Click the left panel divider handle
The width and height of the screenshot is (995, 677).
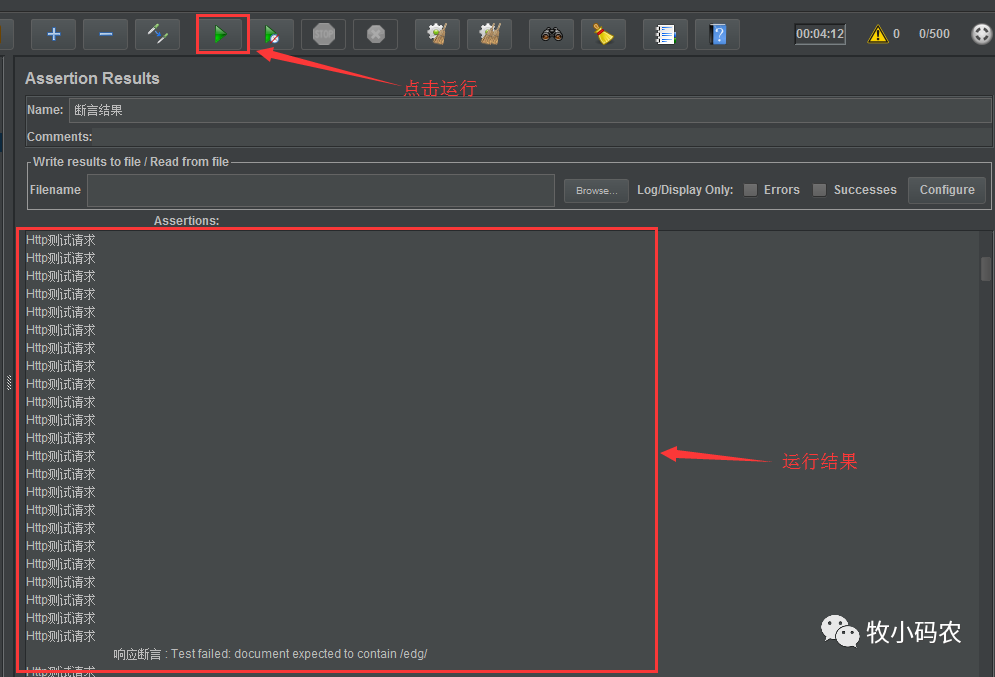click(x=9, y=383)
